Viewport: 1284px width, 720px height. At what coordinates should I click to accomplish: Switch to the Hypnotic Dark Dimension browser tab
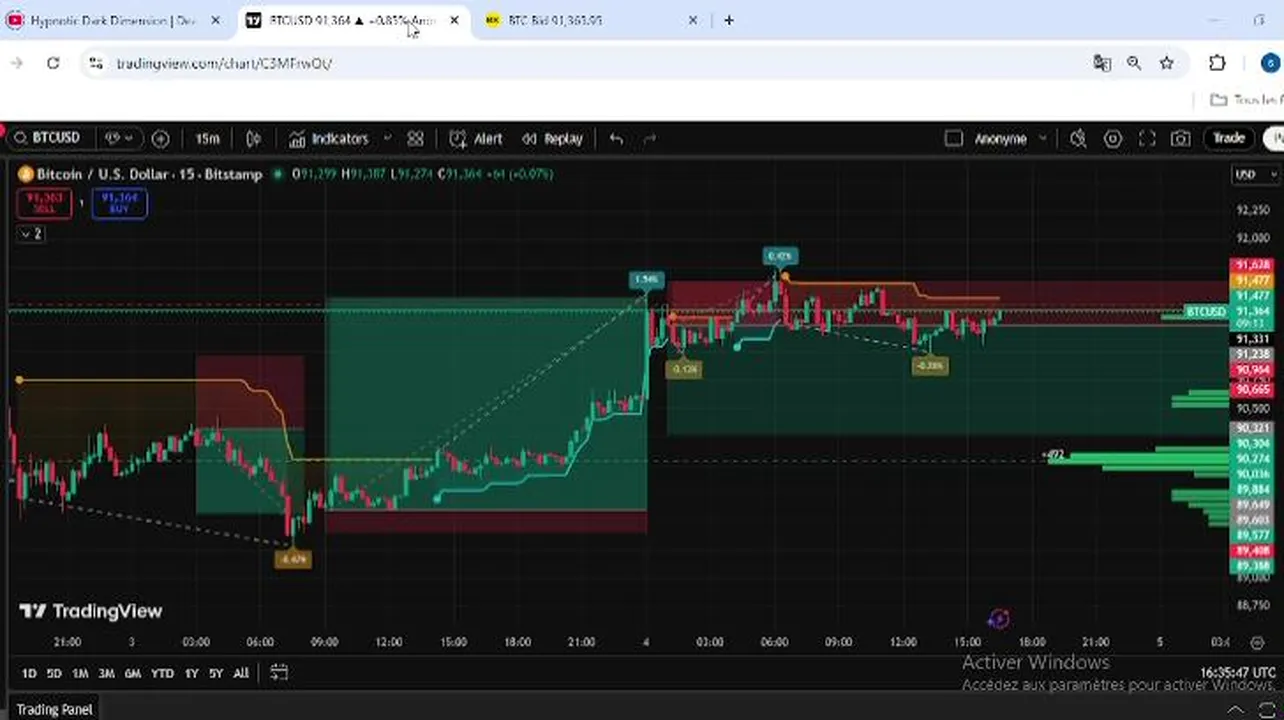coord(112,20)
